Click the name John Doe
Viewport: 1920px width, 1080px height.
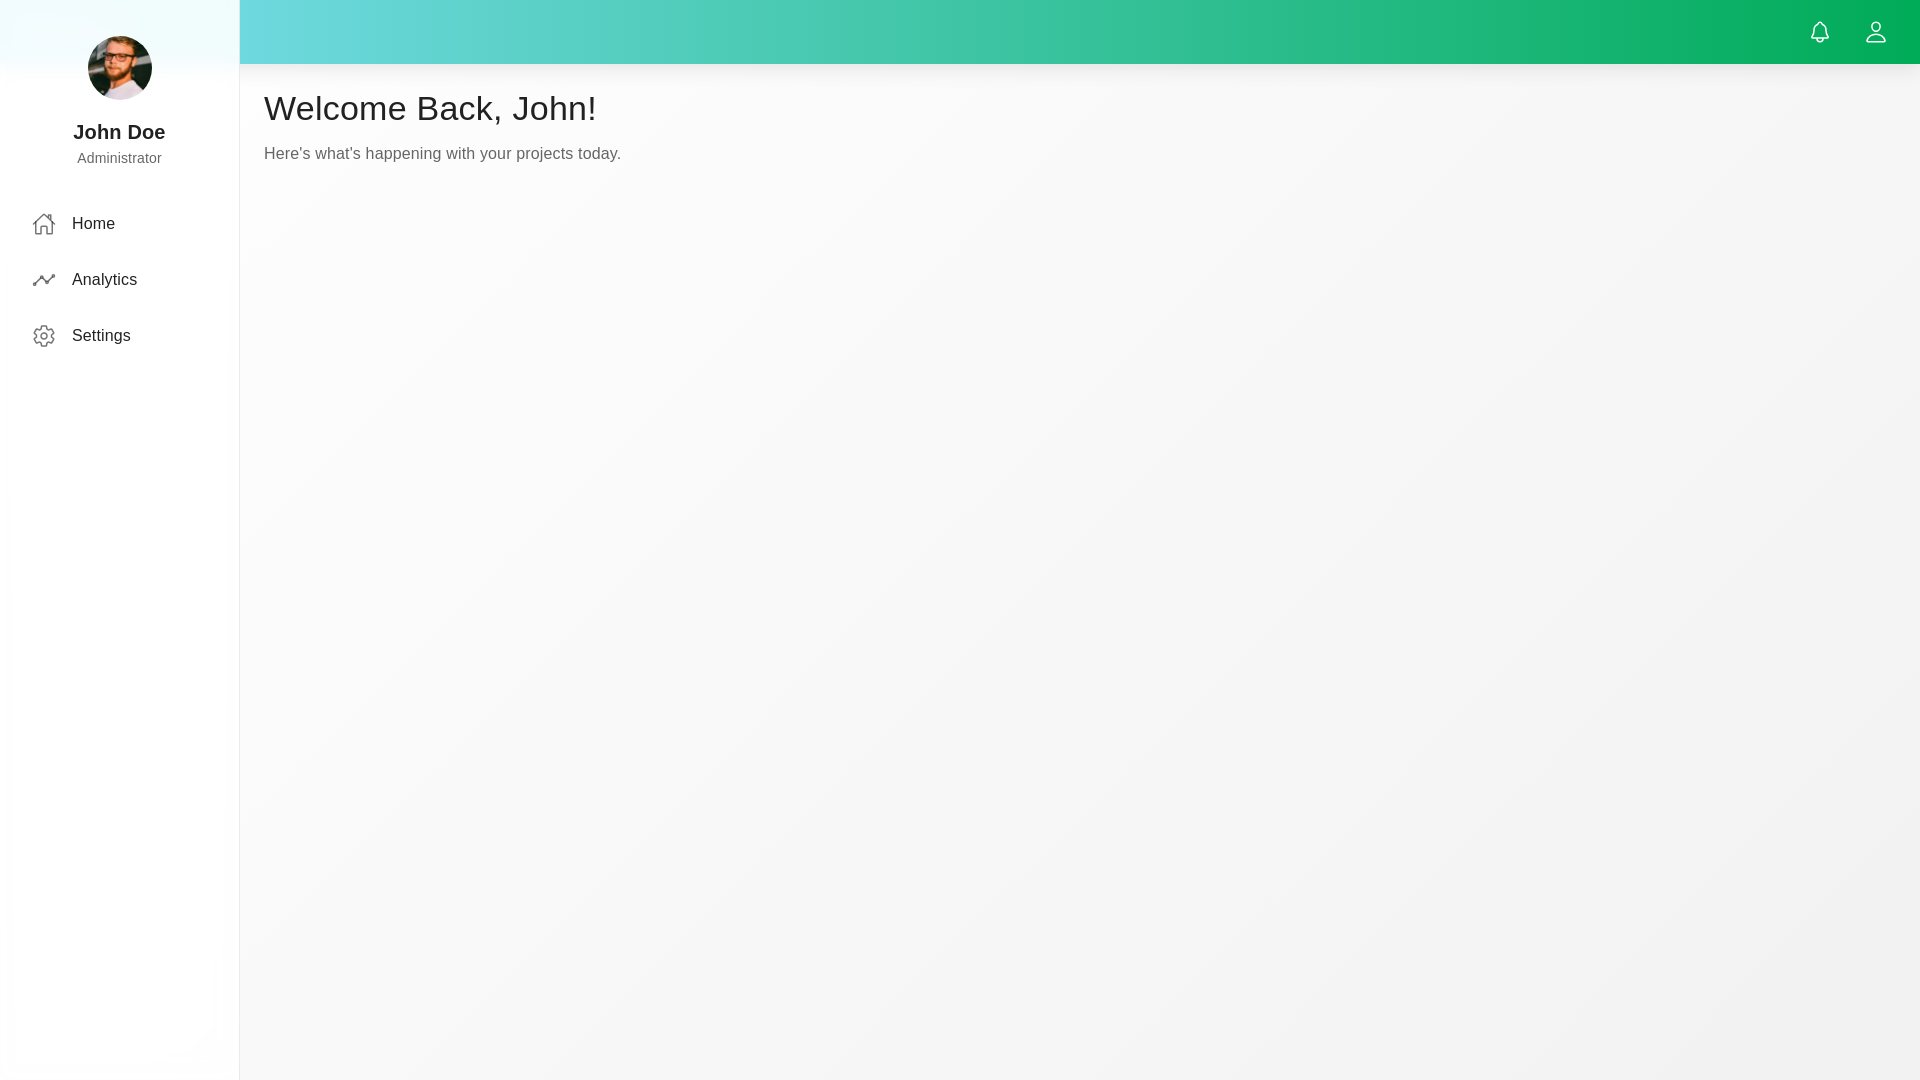(119, 132)
